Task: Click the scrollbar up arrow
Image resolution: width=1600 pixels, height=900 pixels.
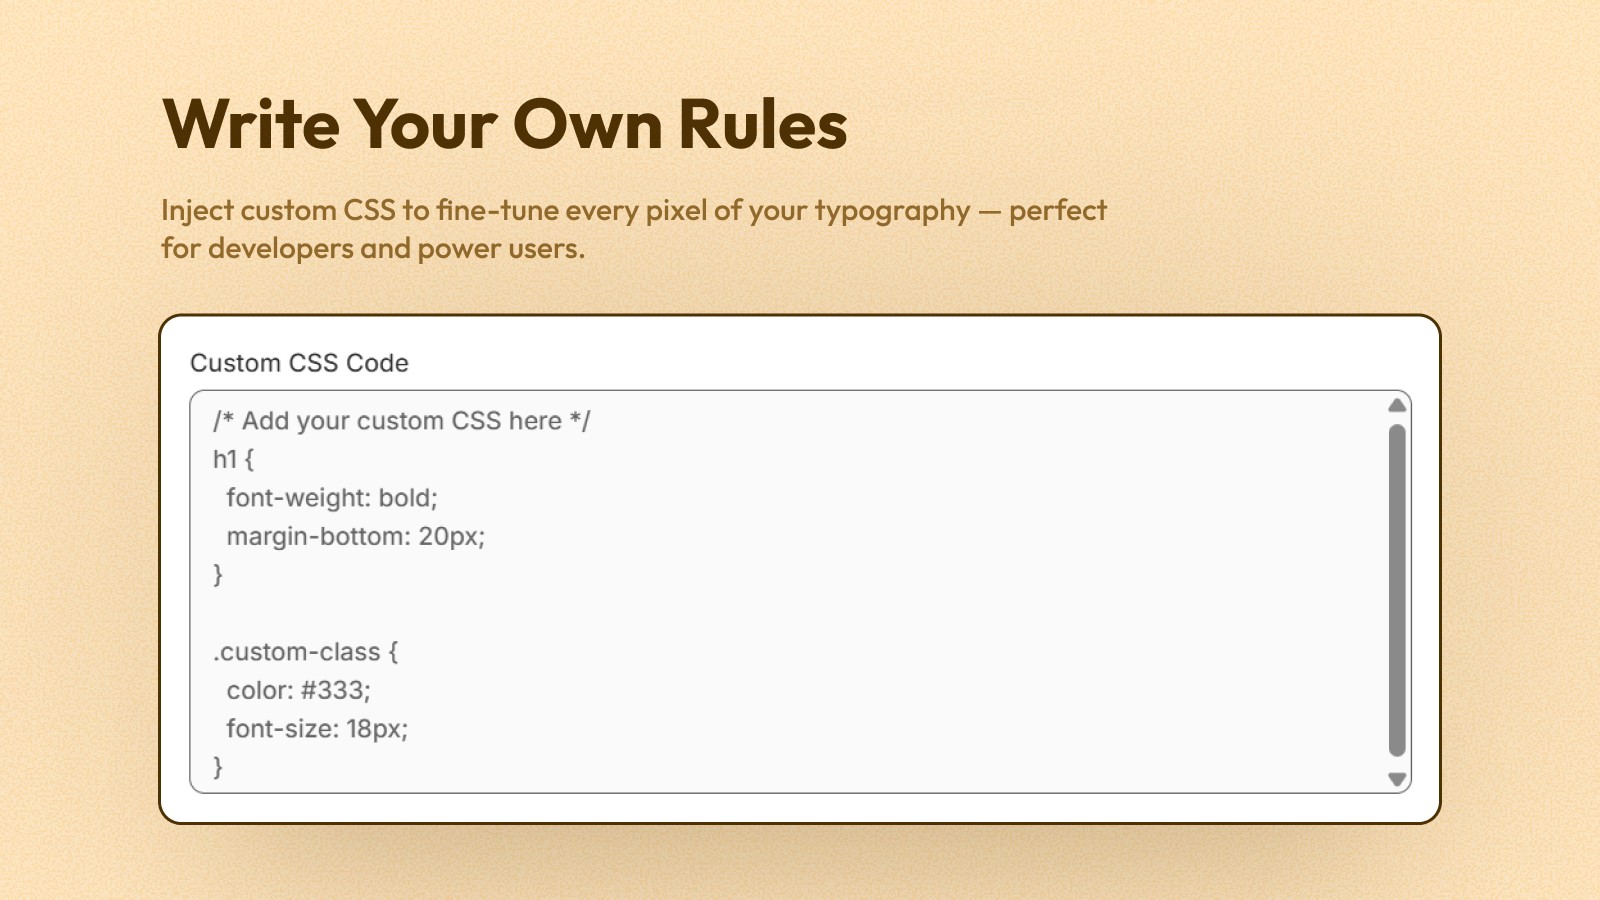Action: pos(1397,406)
